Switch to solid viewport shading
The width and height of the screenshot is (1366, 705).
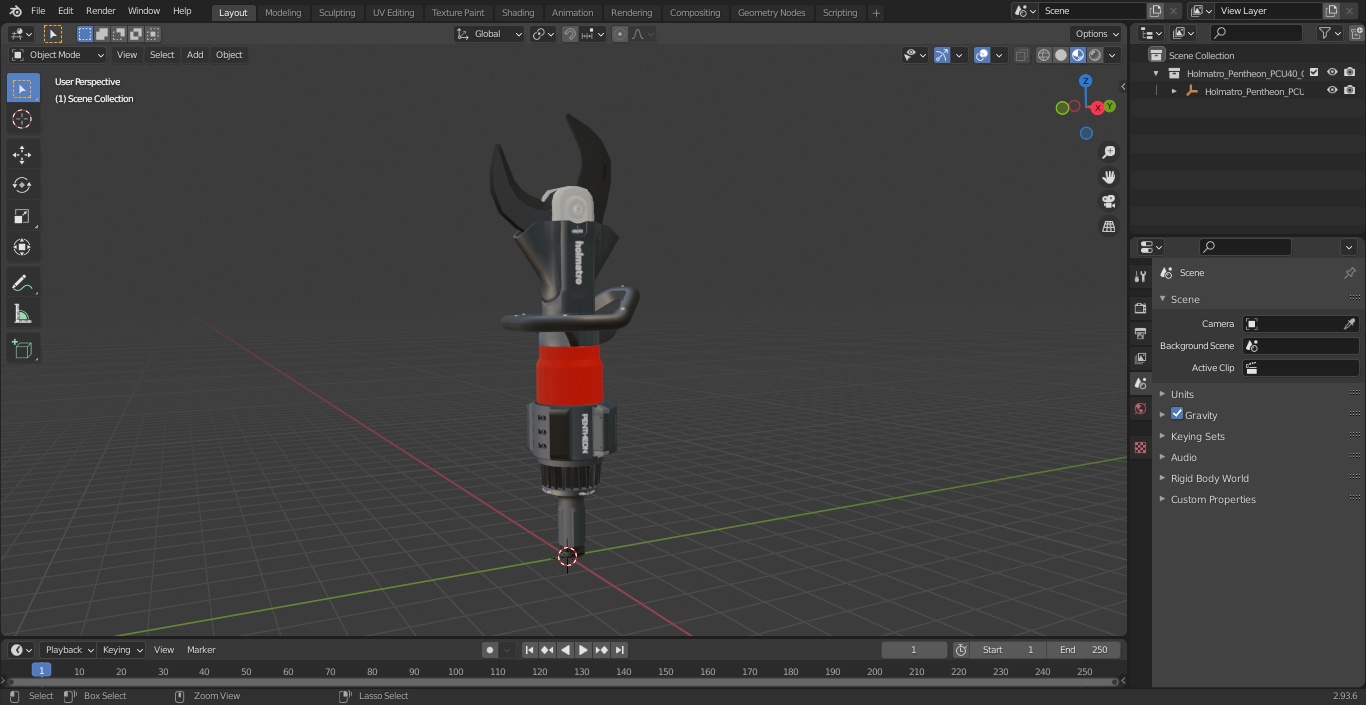click(1061, 56)
